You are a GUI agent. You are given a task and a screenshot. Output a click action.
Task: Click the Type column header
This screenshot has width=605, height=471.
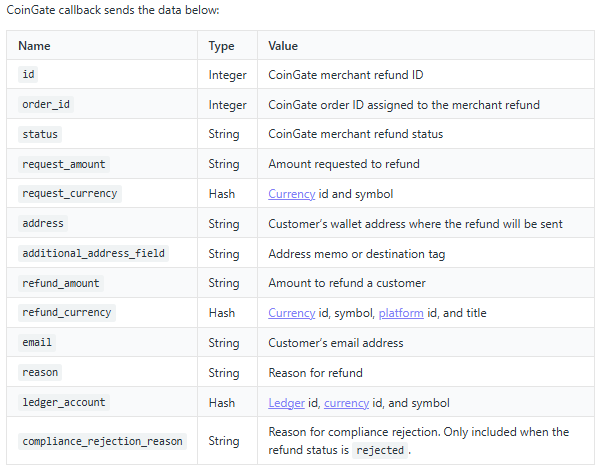click(x=221, y=46)
